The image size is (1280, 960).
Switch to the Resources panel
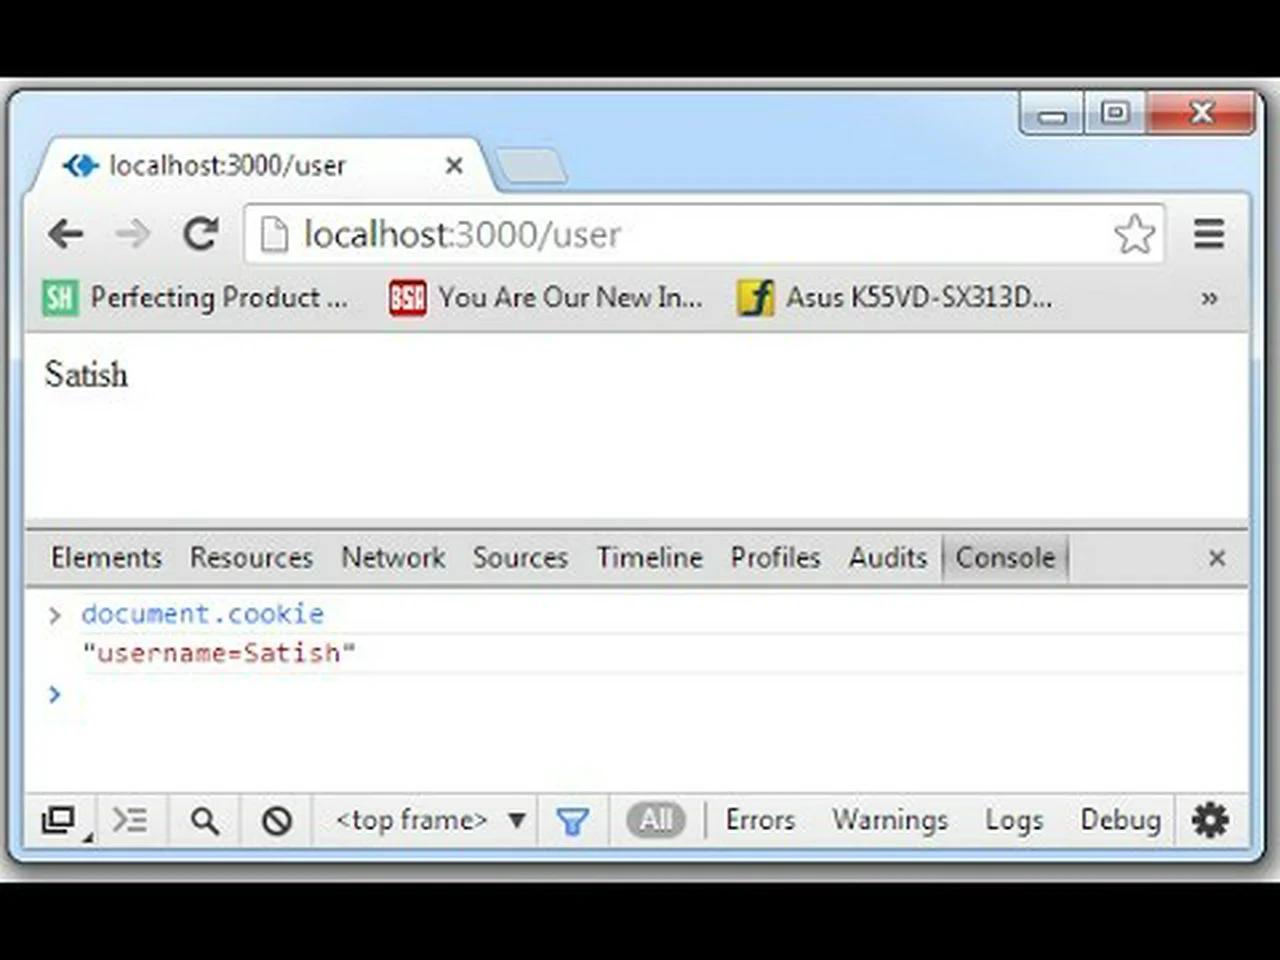(251, 557)
